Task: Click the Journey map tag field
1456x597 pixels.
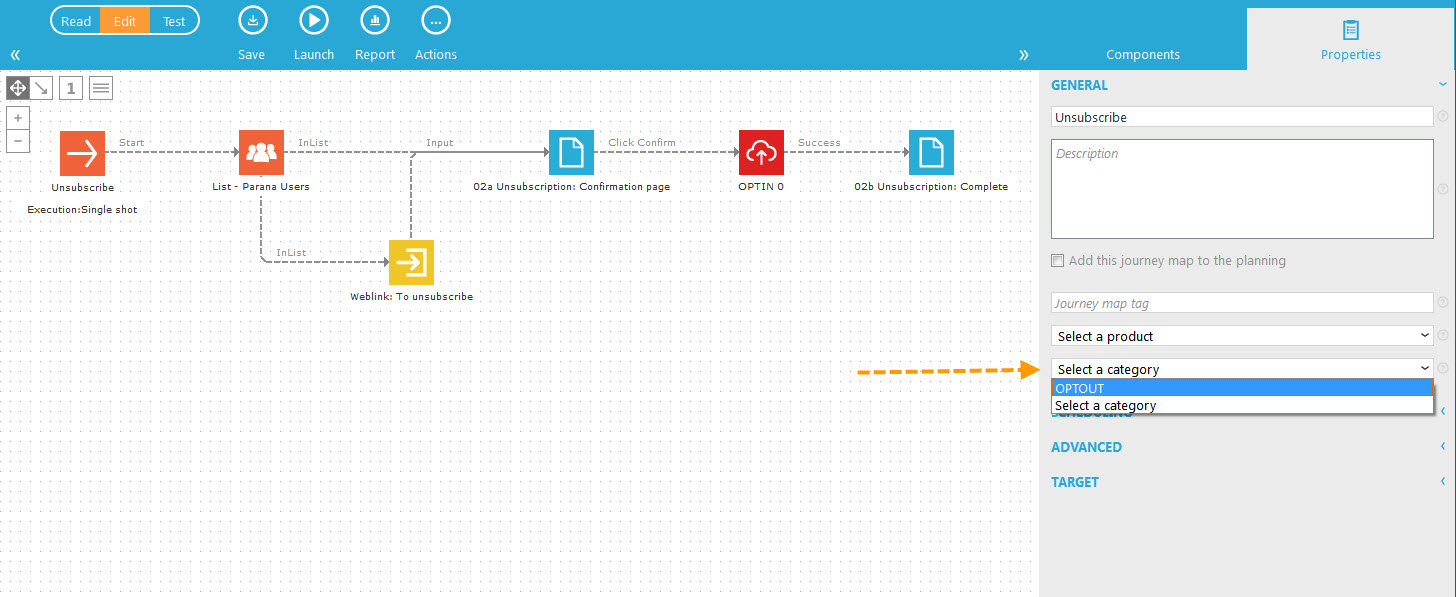Action: tap(1242, 303)
